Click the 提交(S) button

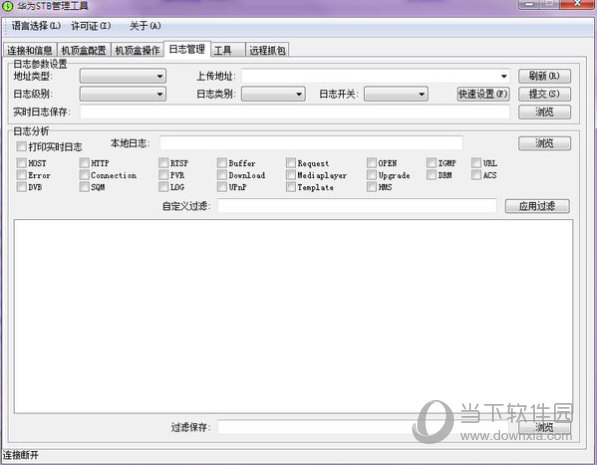pyautogui.click(x=544, y=94)
